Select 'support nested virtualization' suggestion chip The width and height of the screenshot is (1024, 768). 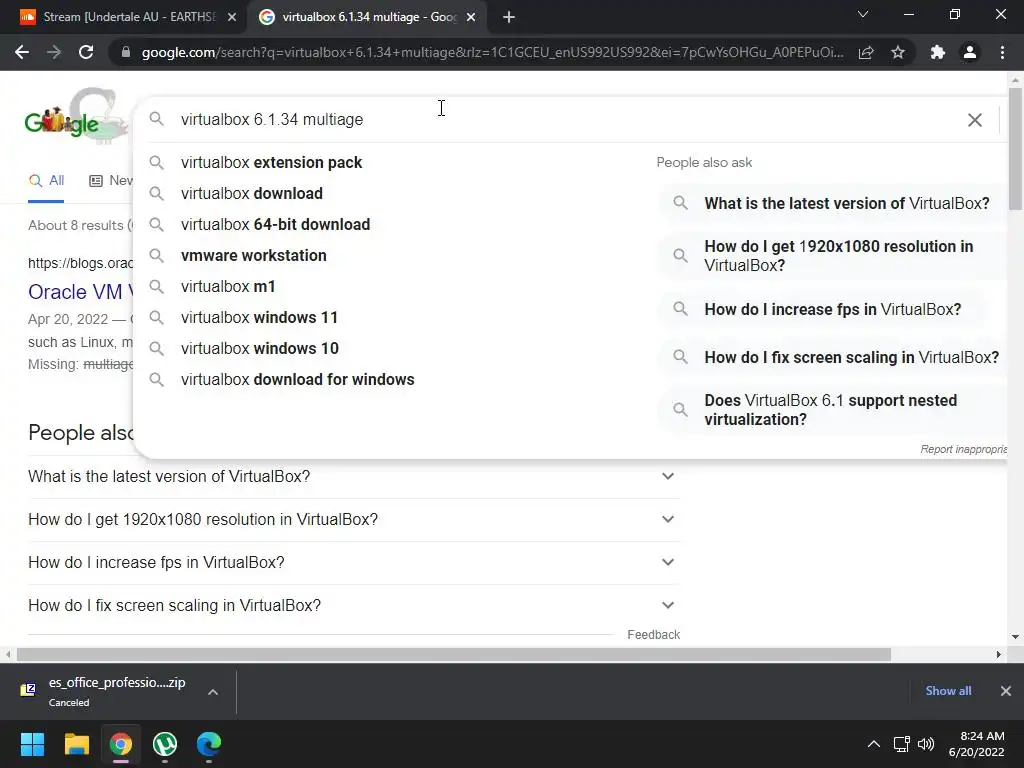pyautogui.click(x=832, y=409)
